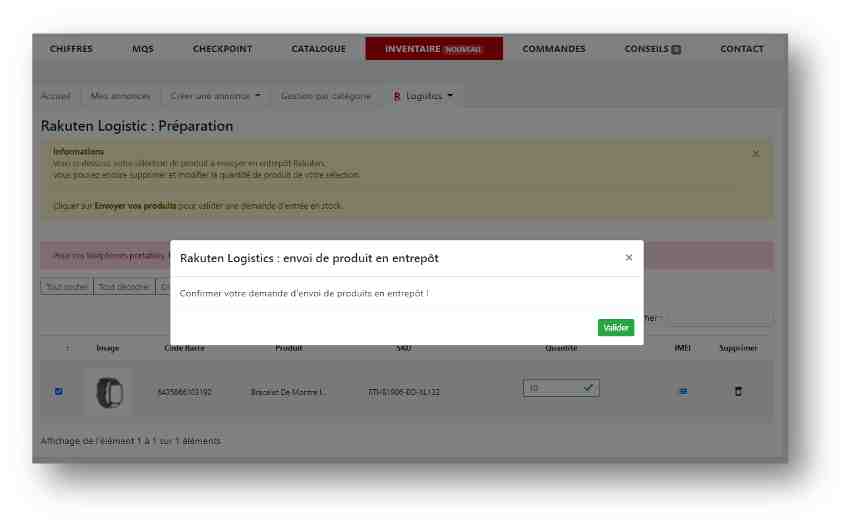Toggle the product row selection checkbox

tap(58, 391)
